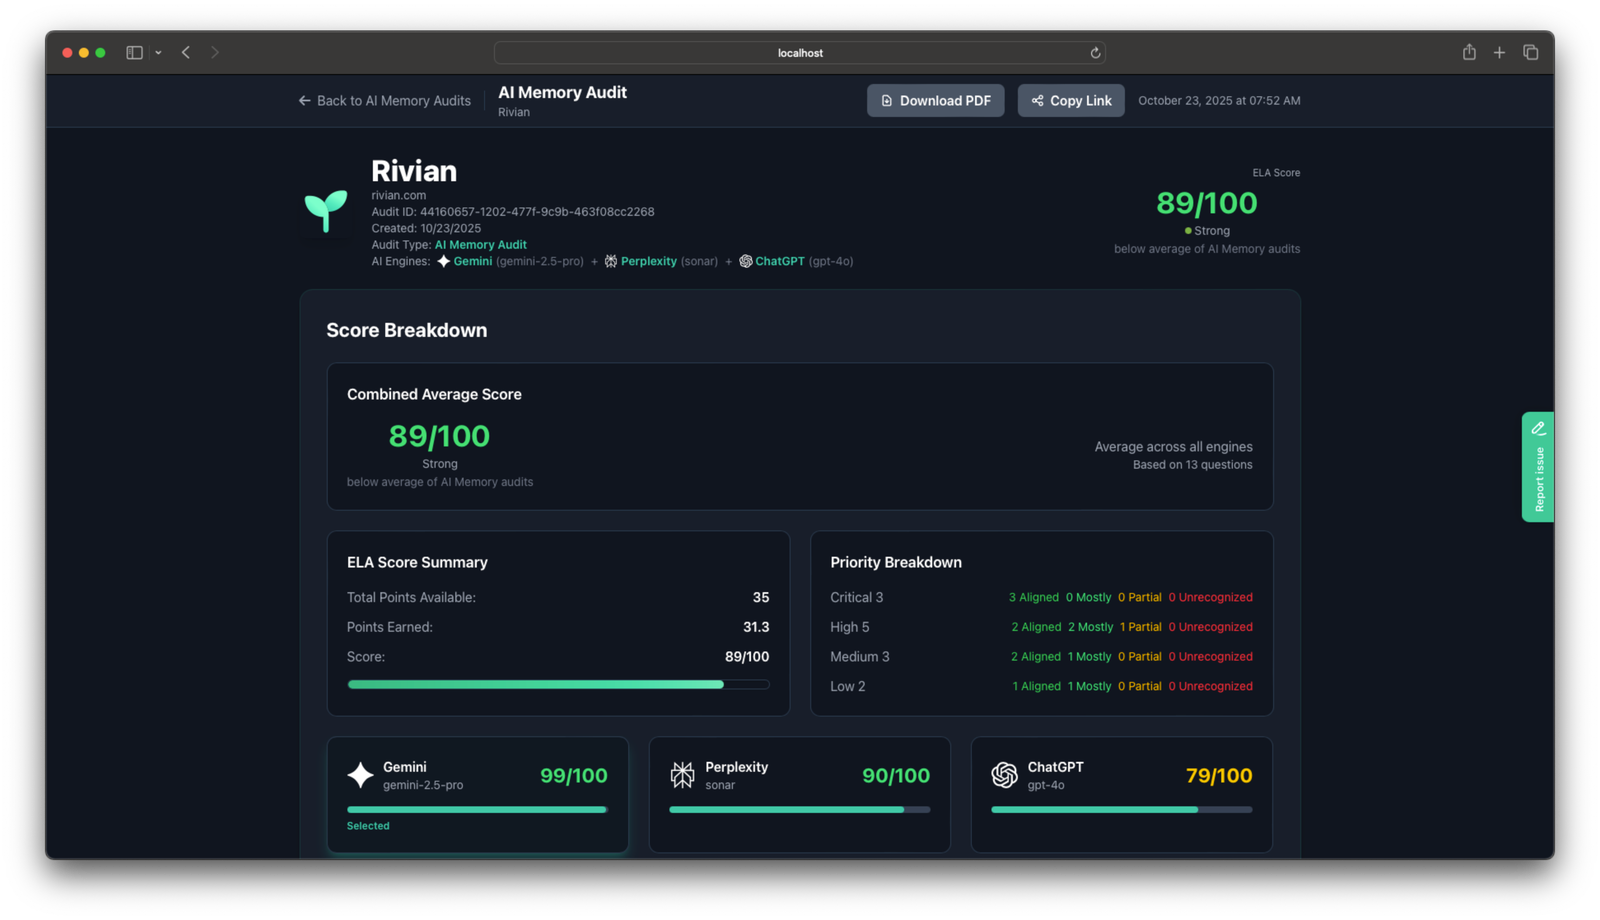Click Total Points Available value 35
The image size is (1600, 920).
761,597
